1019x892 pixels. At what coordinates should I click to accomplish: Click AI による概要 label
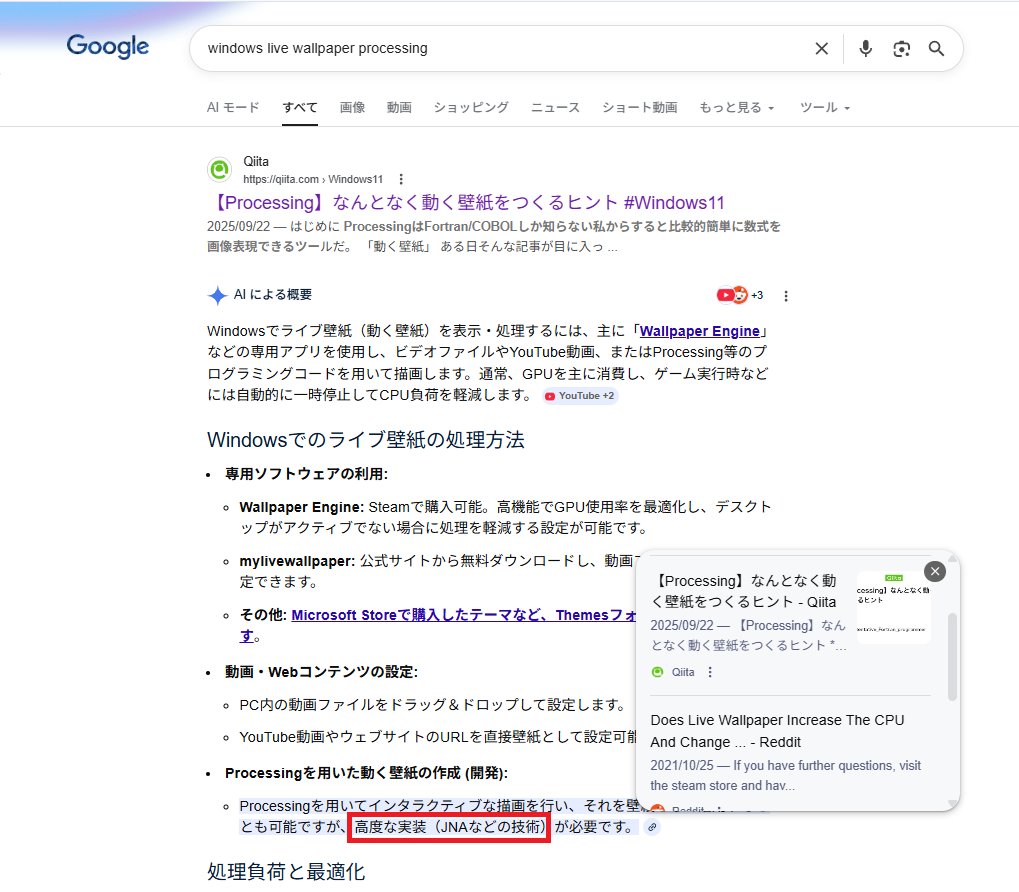pyautogui.click(x=273, y=295)
